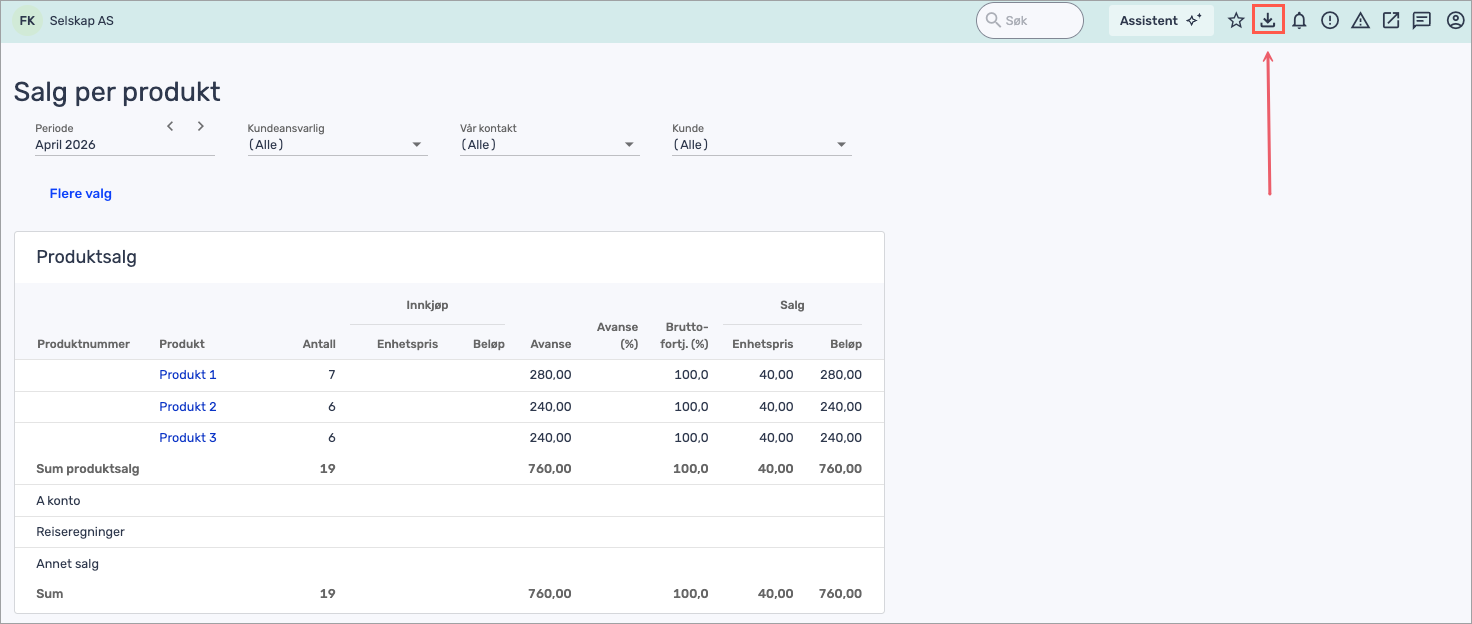Click the star favorites icon

point(1236,20)
